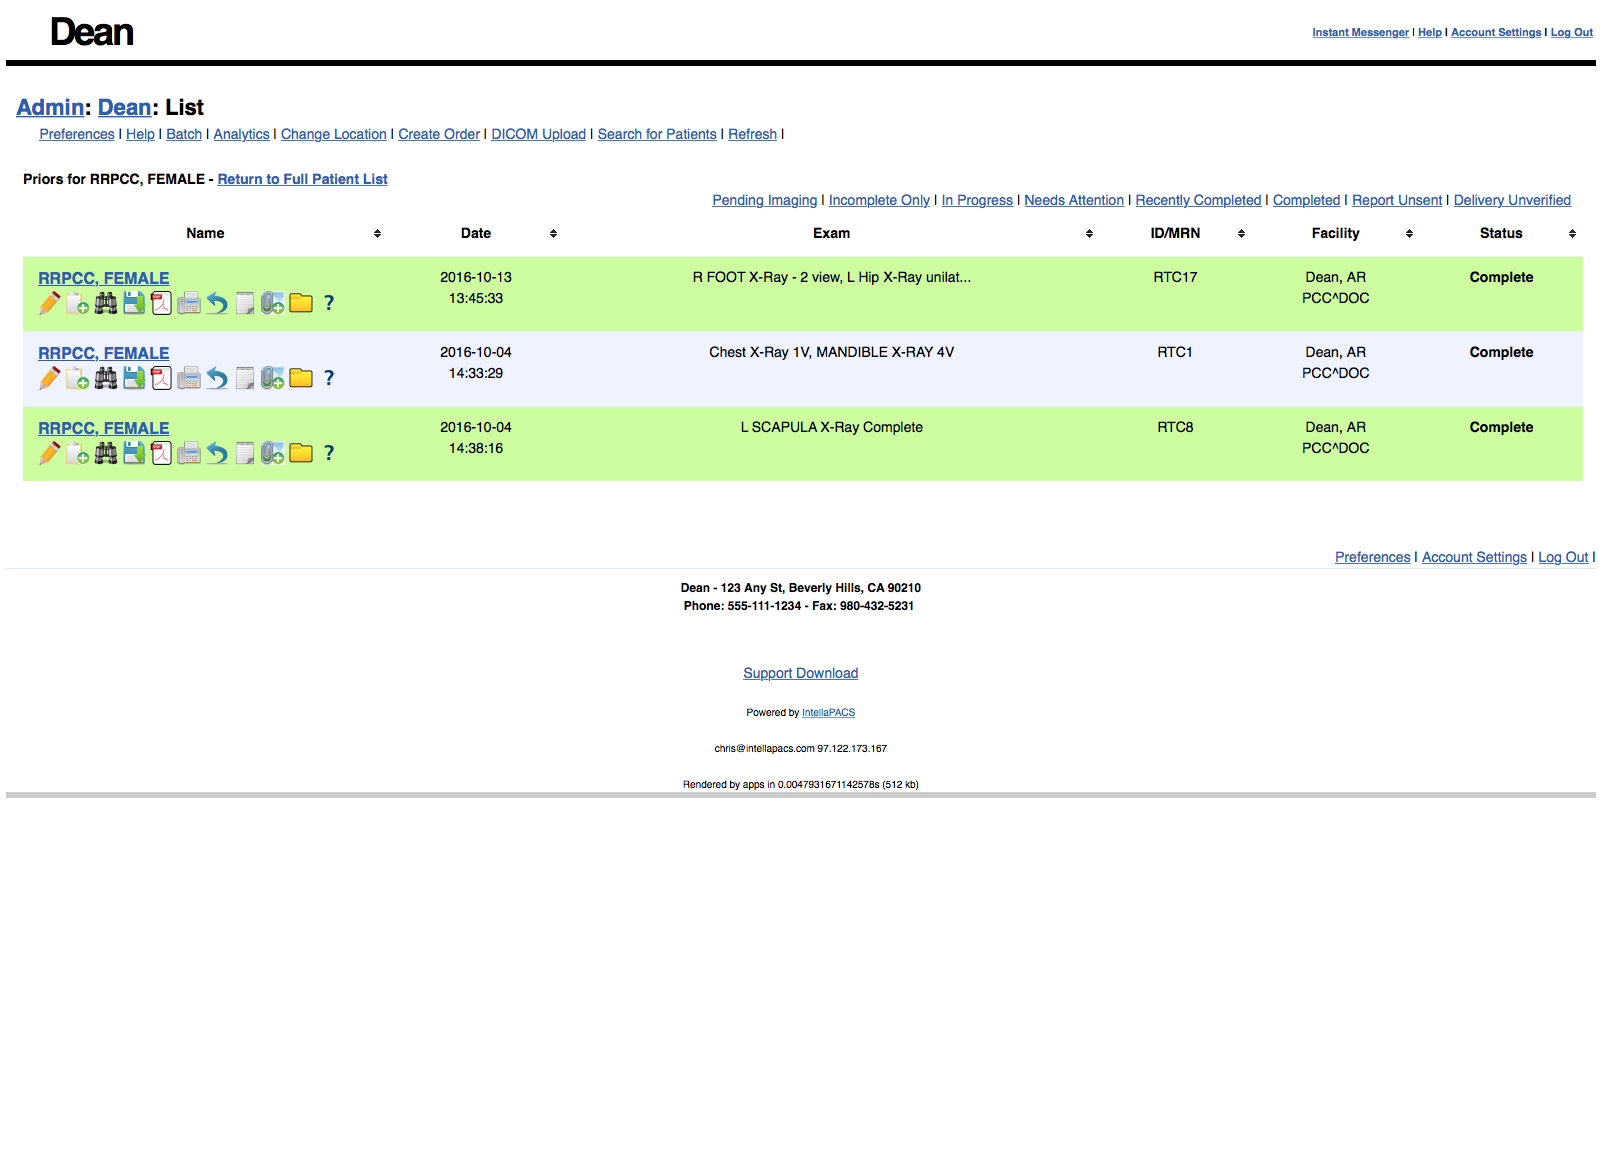Viewport: 1600px width, 1159px height.
Task: Filter by In Progress
Action: tap(977, 200)
